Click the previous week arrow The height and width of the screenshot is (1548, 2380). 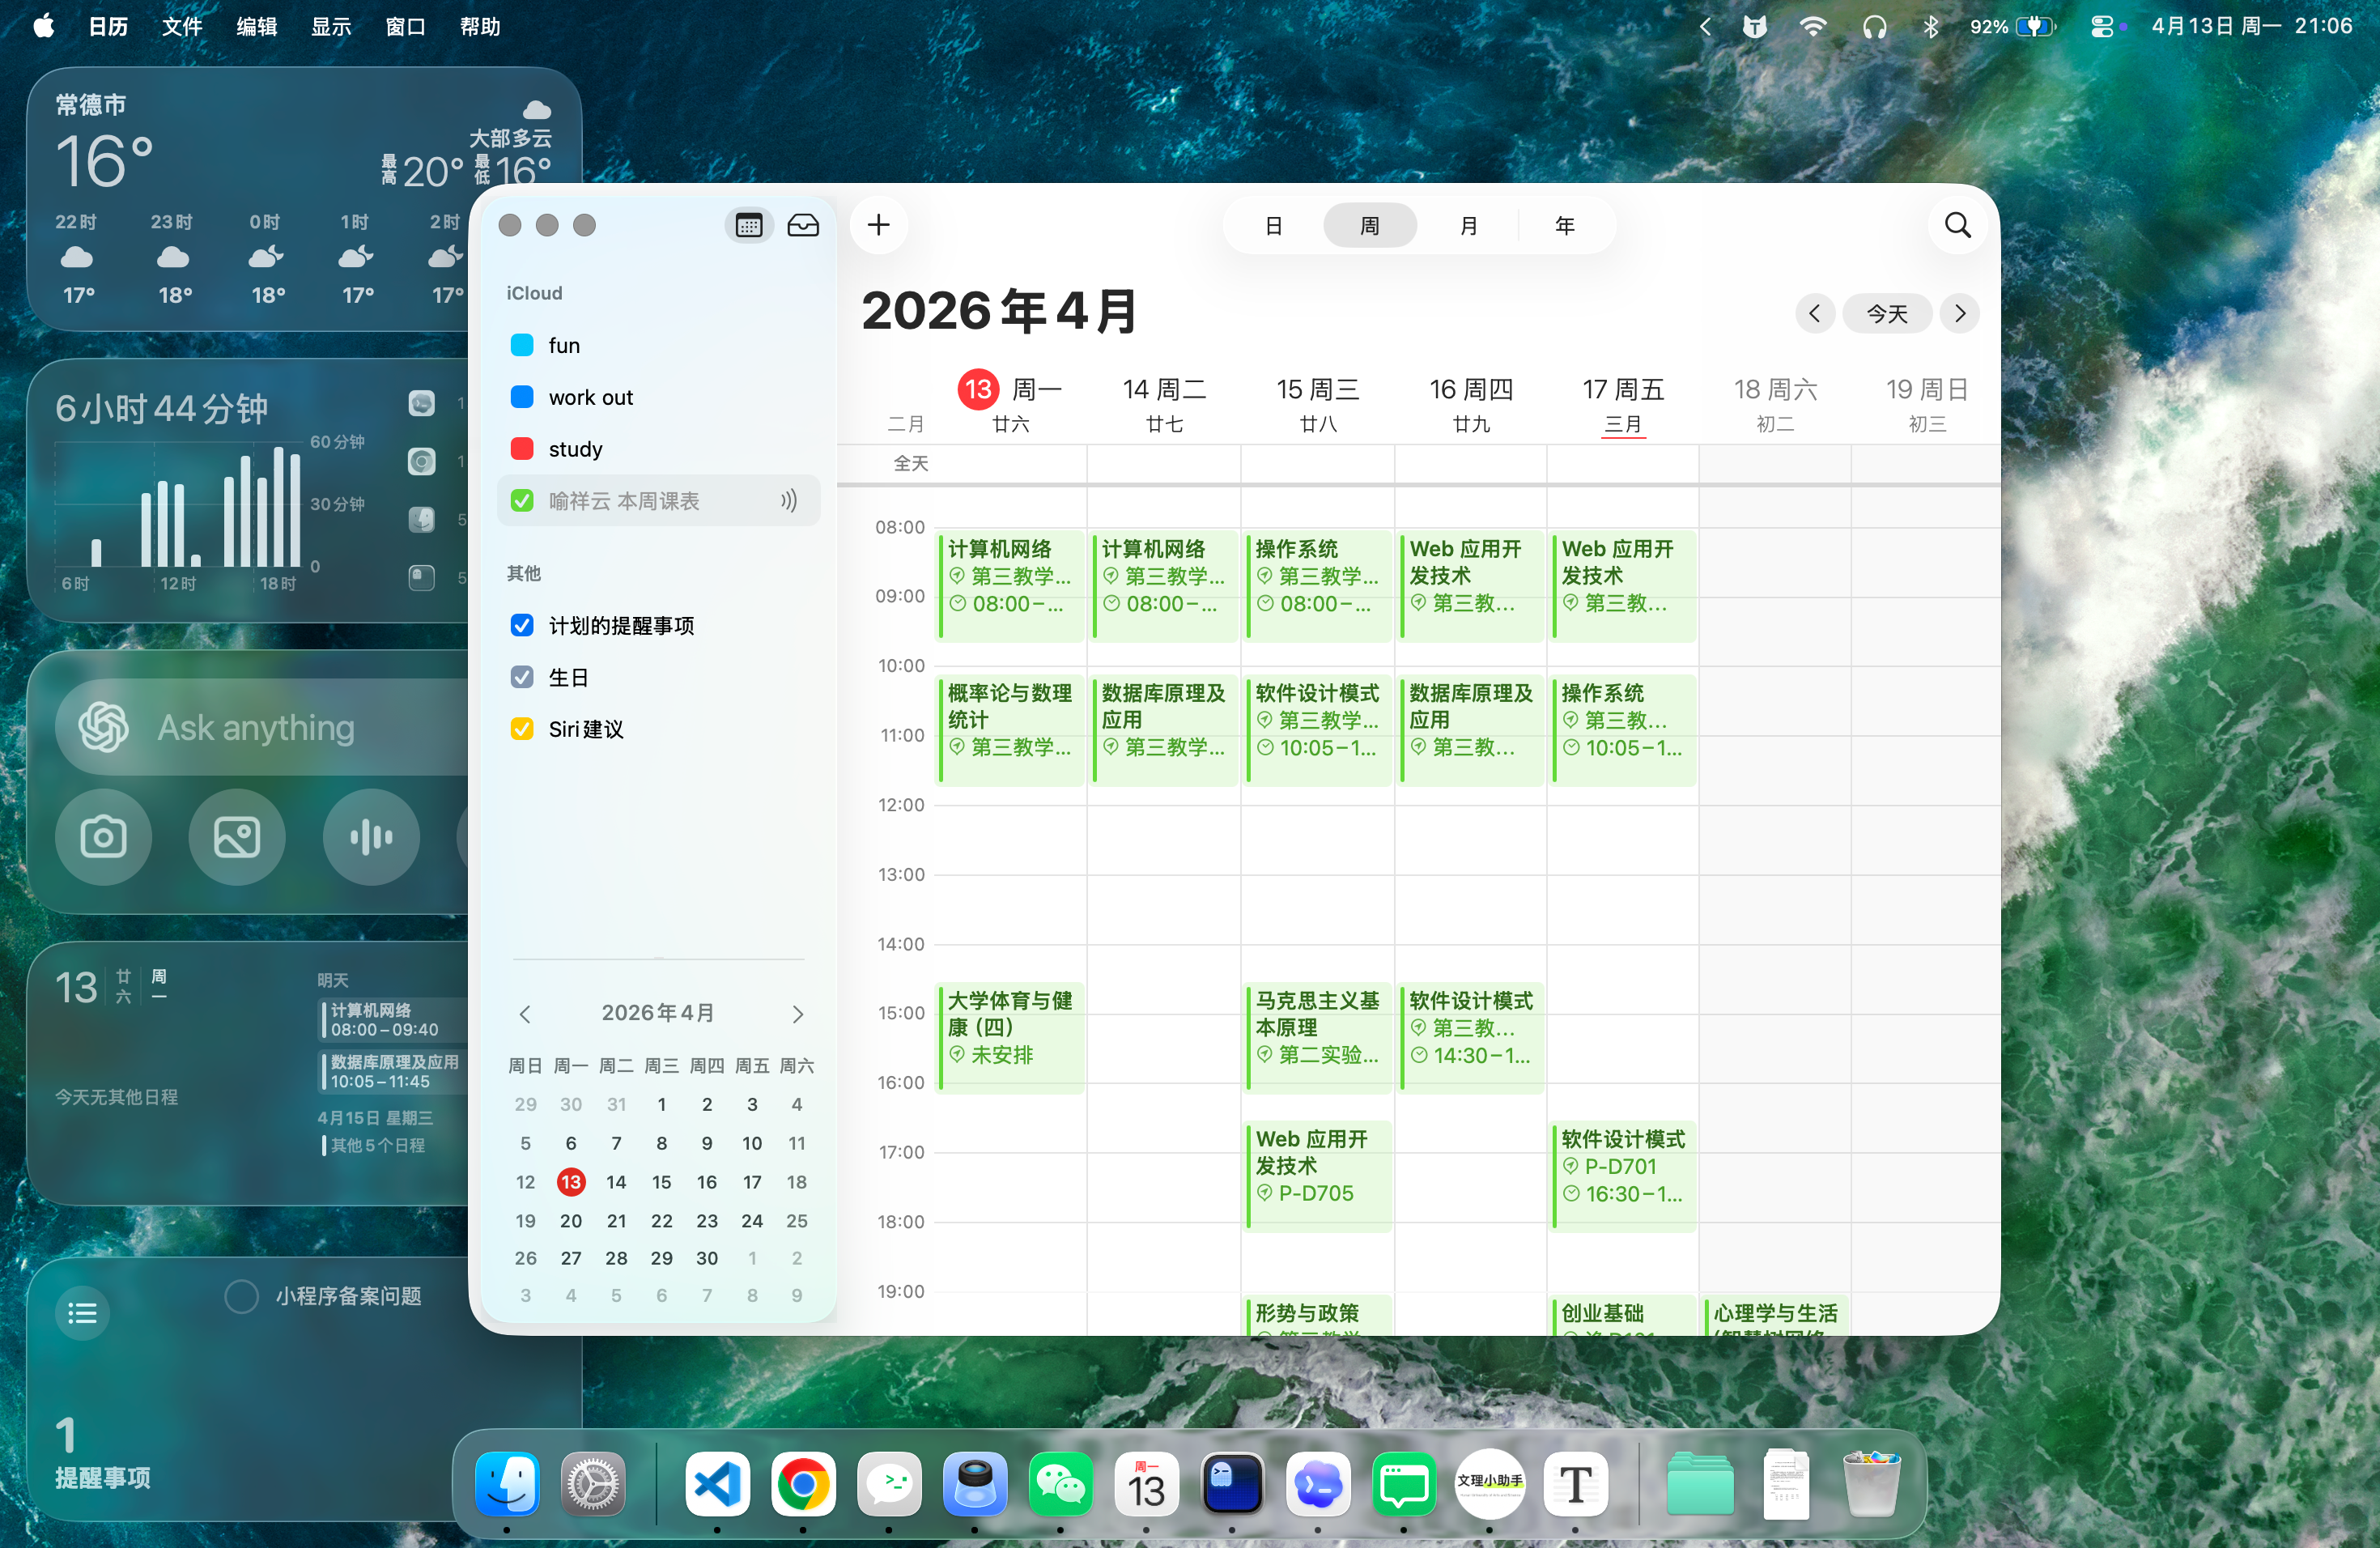click(x=1815, y=313)
